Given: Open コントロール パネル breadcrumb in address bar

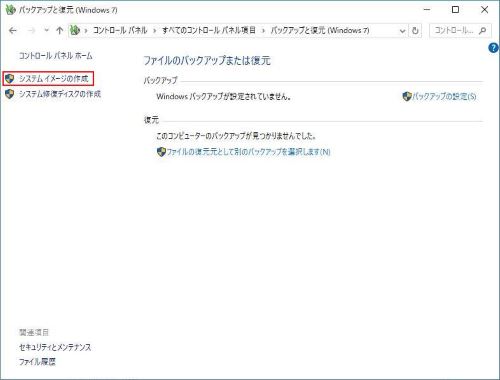Looking at the screenshot, I should click(120, 30).
